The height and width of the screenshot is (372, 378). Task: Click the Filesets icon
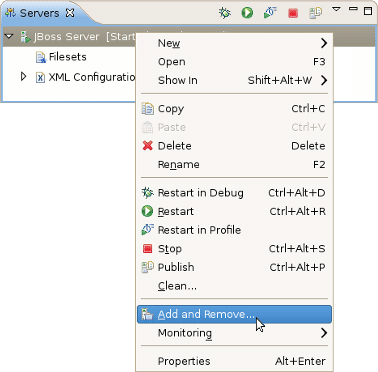(x=41, y=57)
